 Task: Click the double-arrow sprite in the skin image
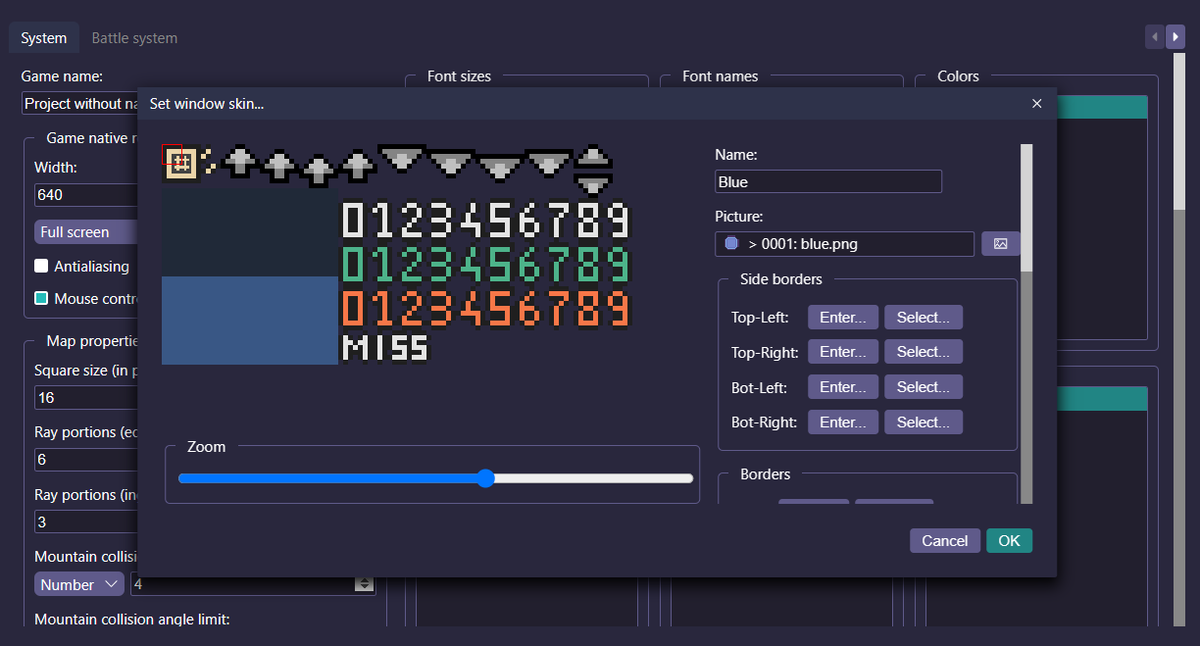click(594, 170)
